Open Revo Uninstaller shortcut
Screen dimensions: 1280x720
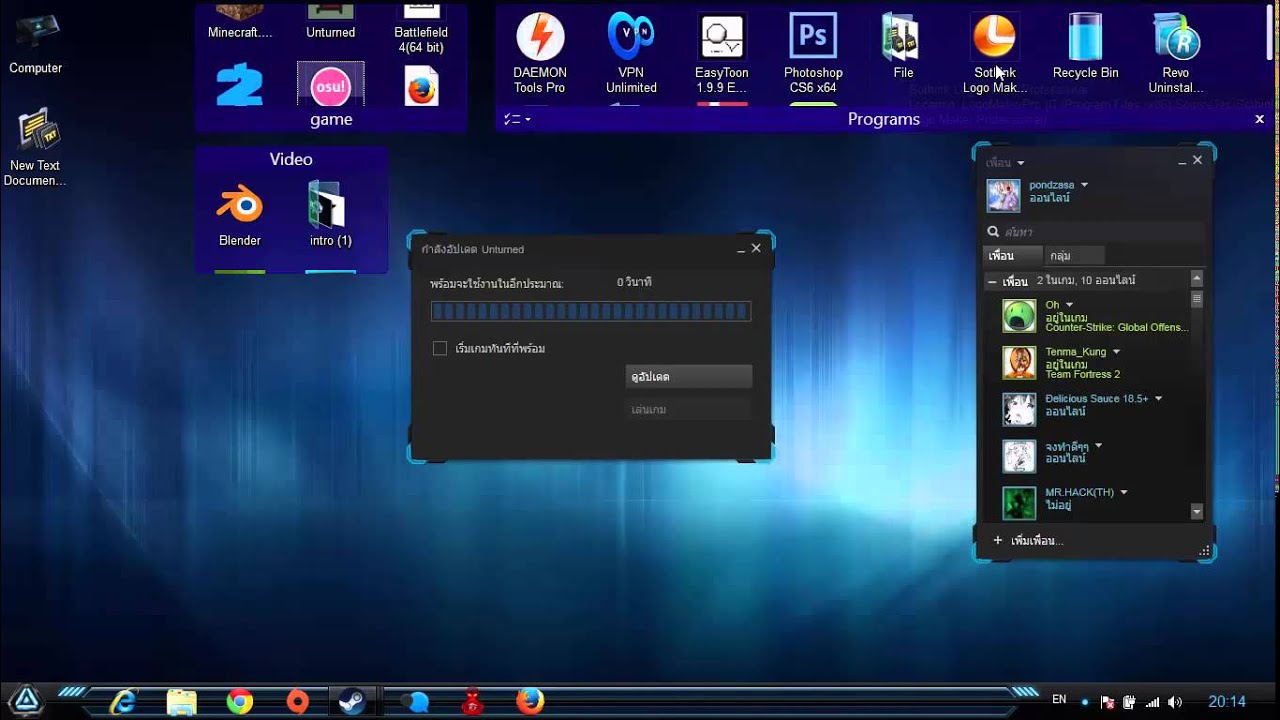point(1176,54)
